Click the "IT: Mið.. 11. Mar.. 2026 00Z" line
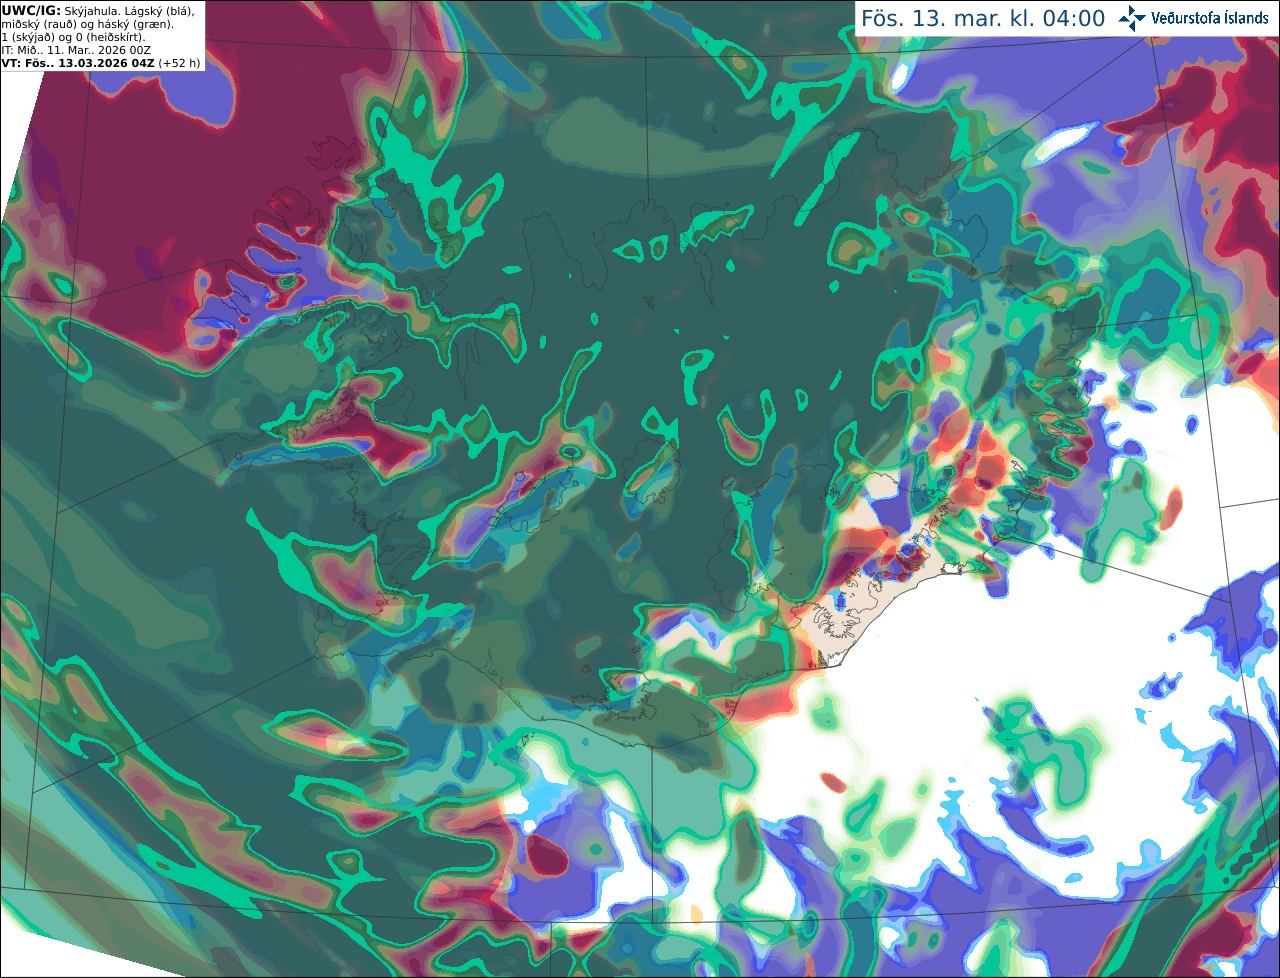The image size is (1280, 978). tap(76, 50)
